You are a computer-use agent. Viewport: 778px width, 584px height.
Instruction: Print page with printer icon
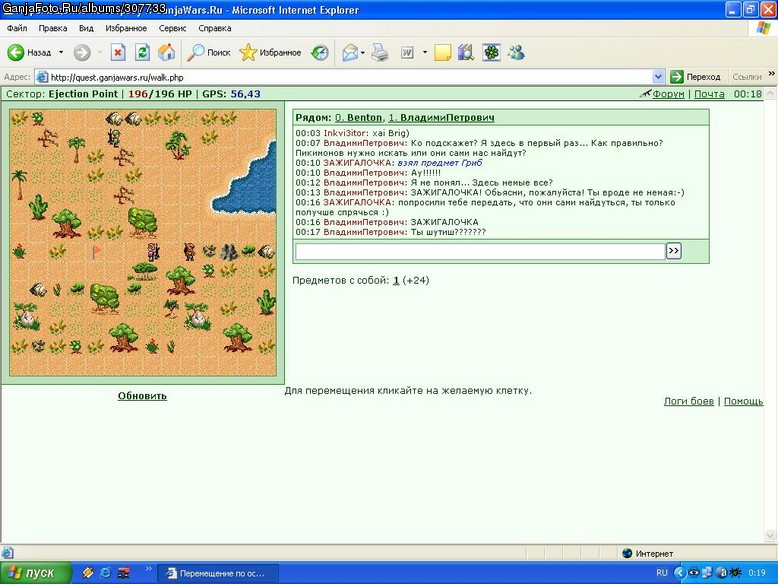coord(380,52)
